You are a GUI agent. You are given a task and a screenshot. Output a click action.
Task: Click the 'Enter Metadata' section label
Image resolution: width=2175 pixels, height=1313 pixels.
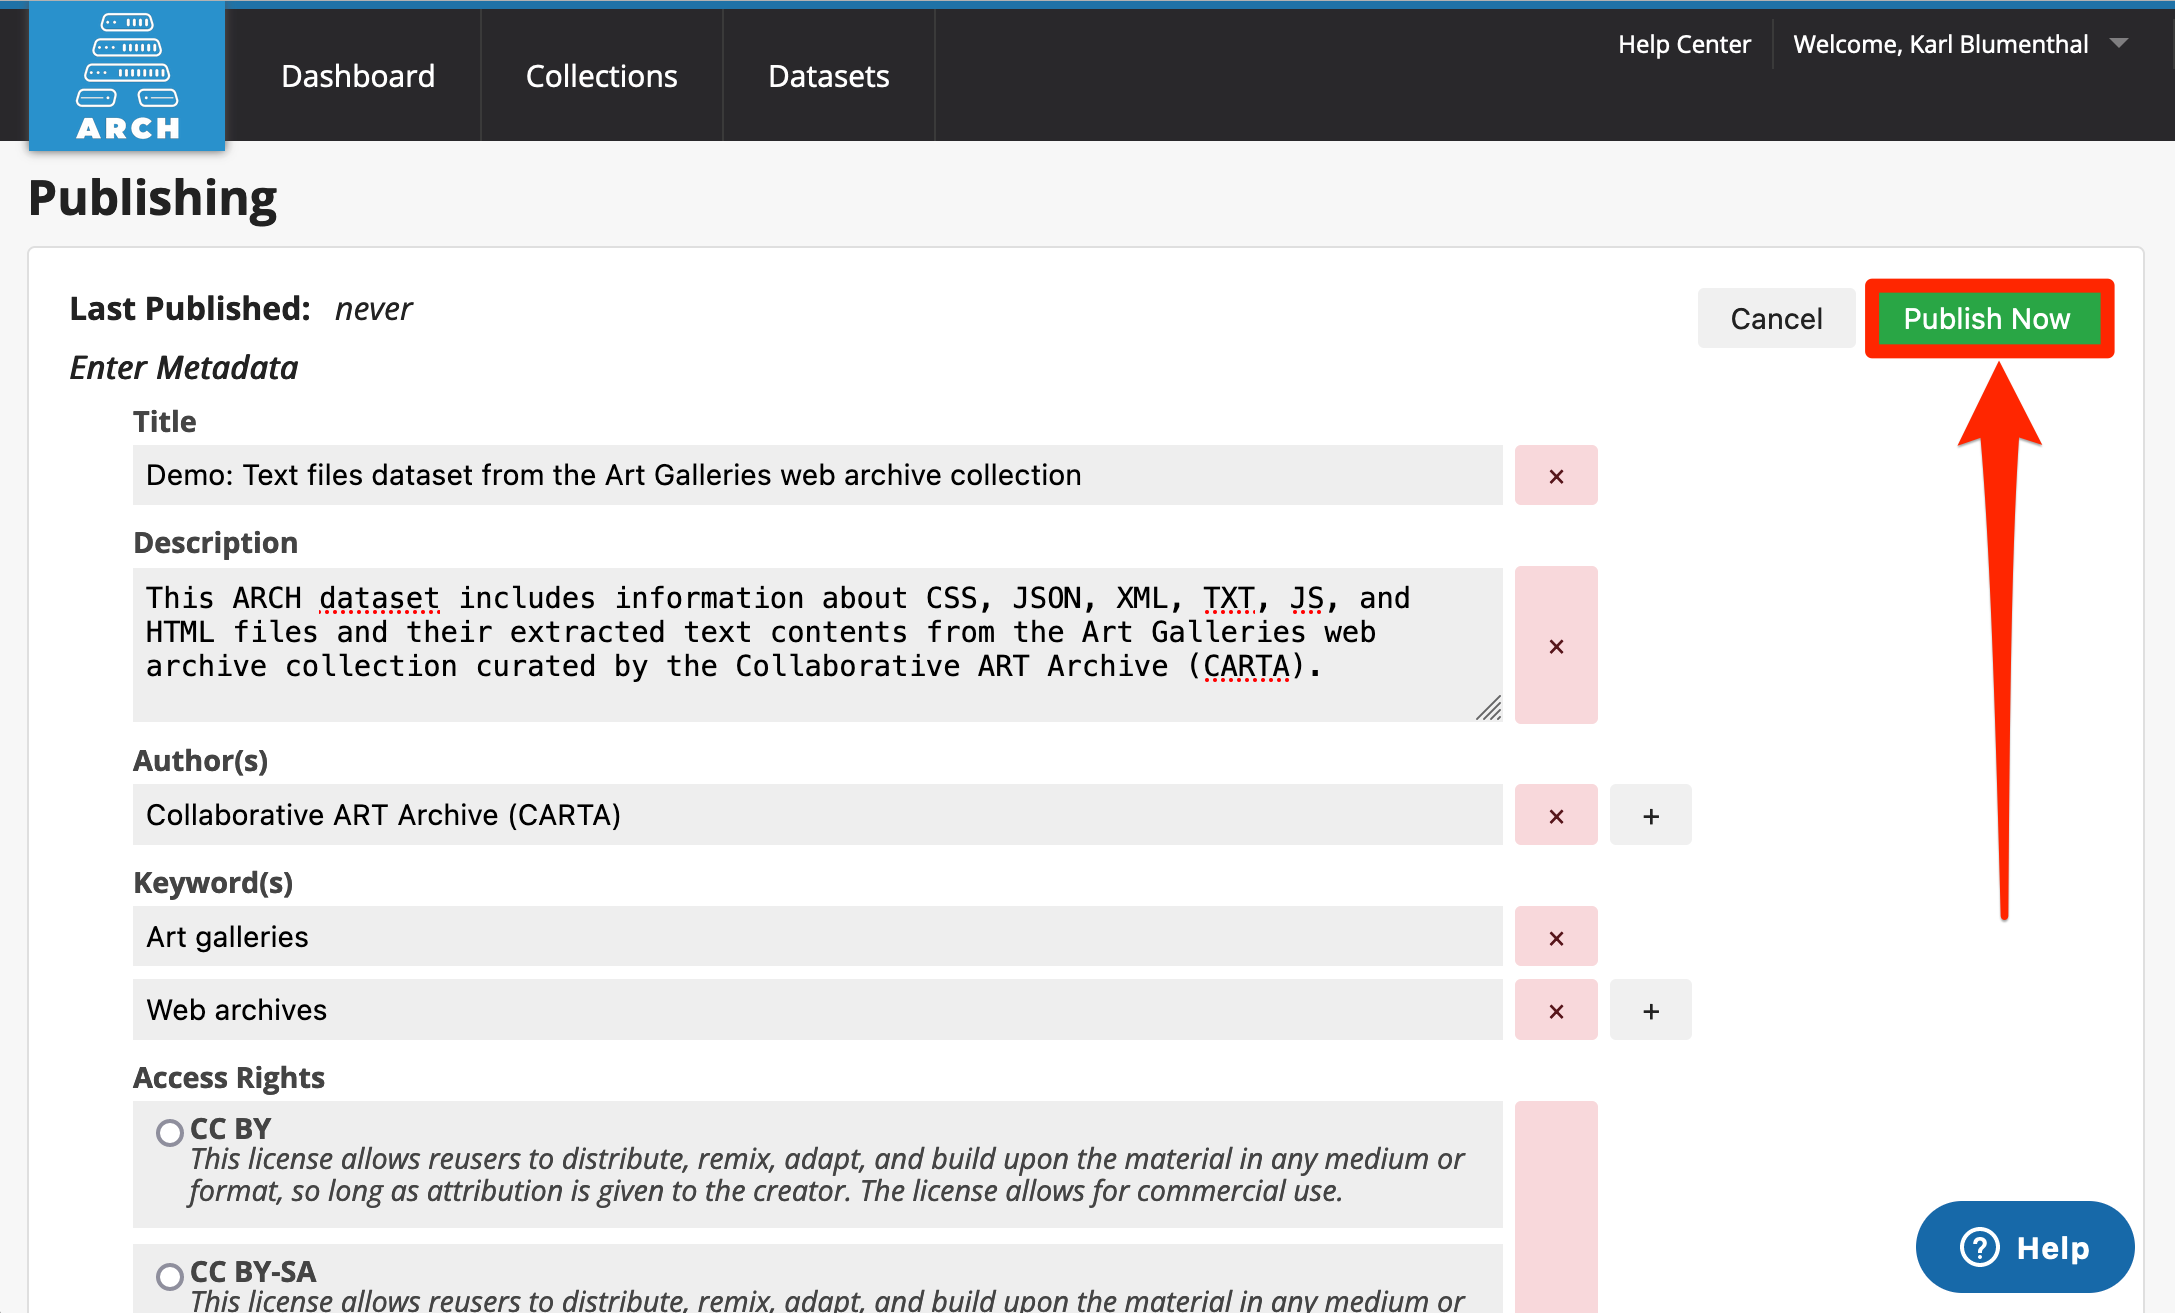(x=184, y=368)
